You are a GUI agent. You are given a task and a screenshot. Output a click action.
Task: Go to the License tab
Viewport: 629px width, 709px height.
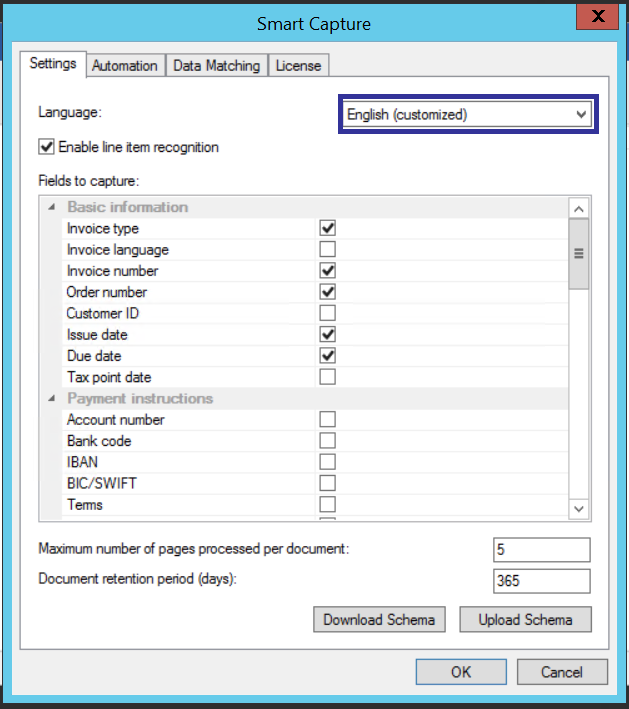(298, 66)
